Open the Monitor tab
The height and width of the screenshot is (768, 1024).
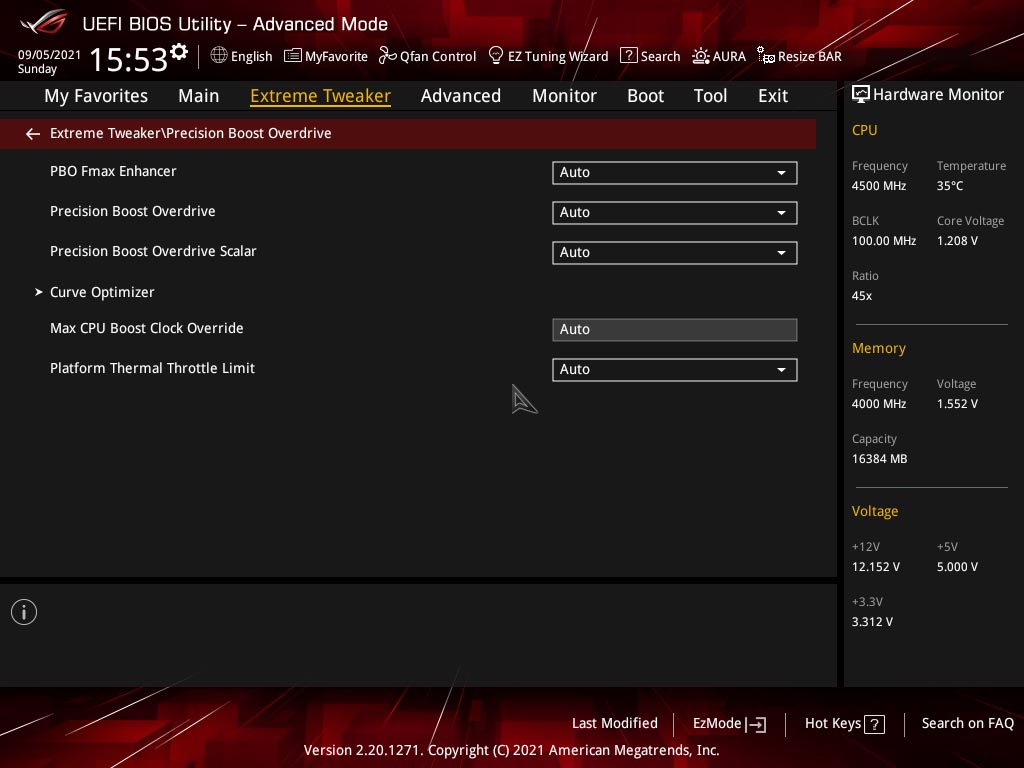[564, 96]
